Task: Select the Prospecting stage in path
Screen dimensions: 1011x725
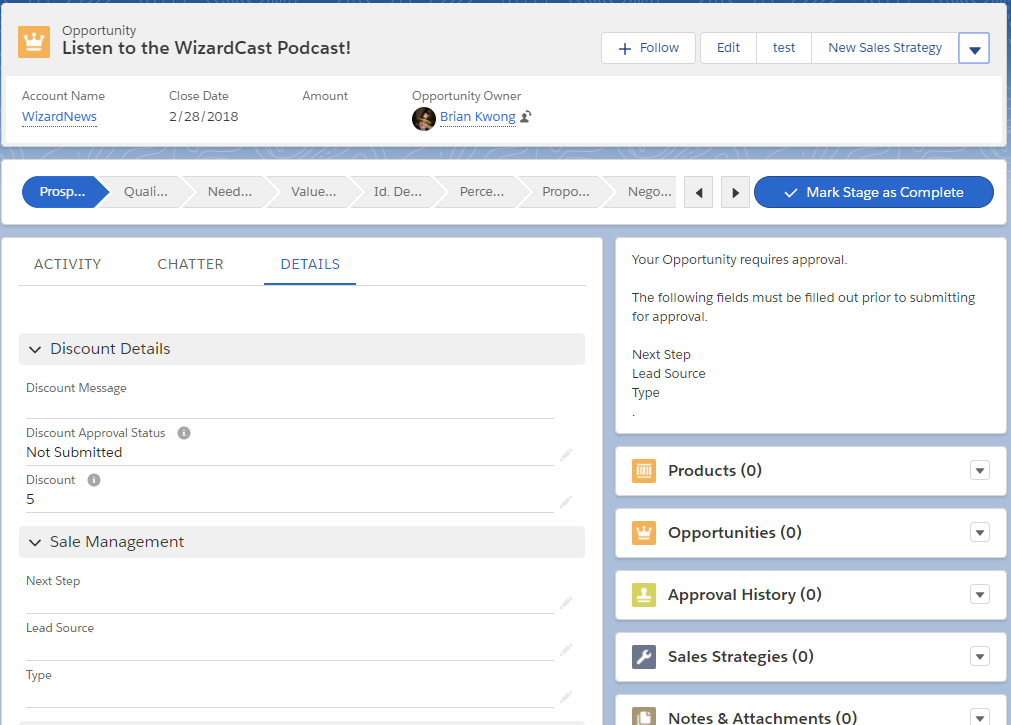Action: pyautogui.click(x=63, y=192)
